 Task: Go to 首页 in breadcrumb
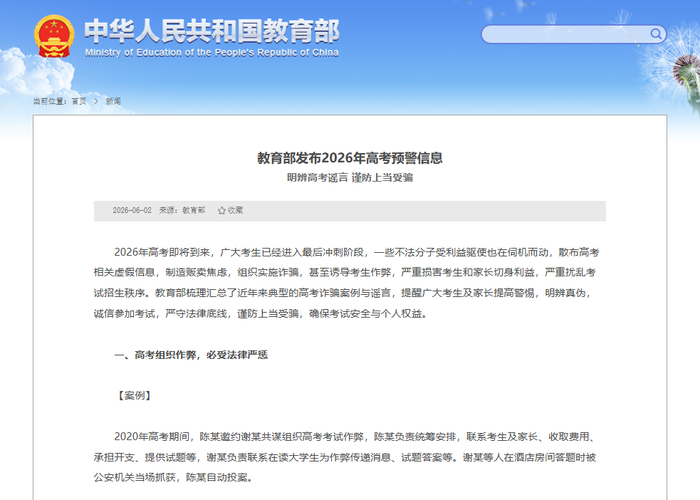pos(79,101)
